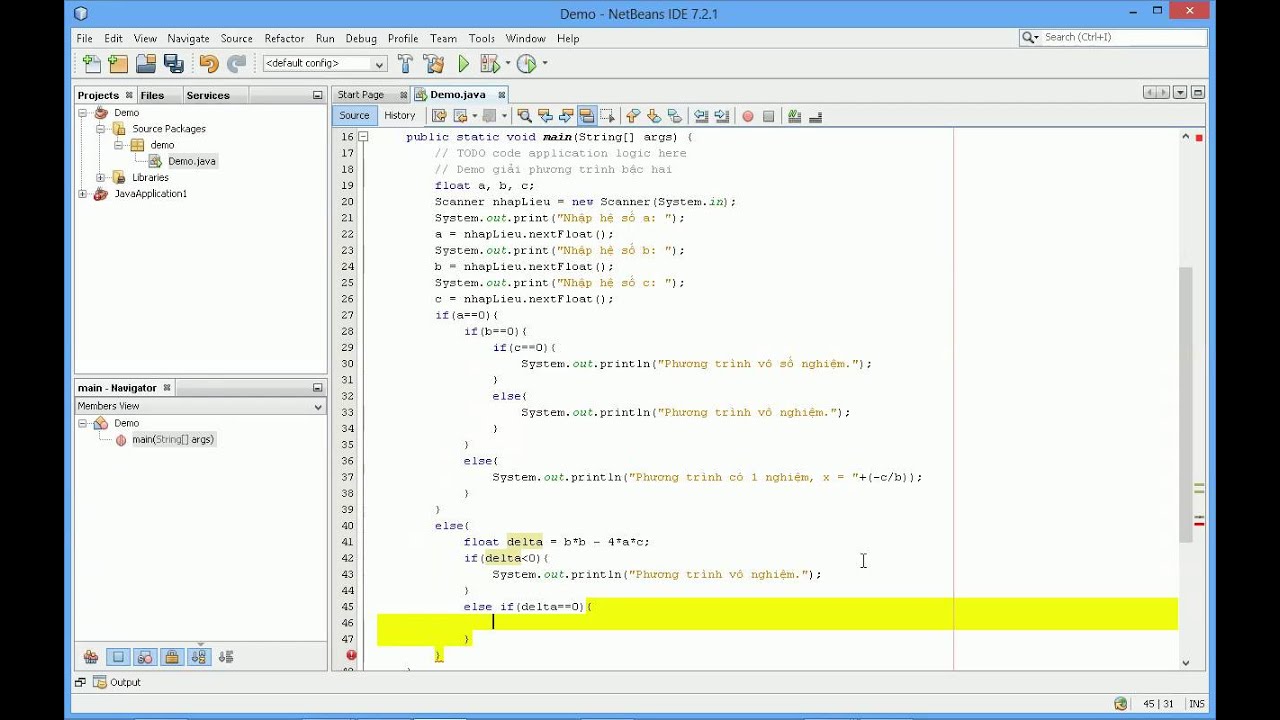This screenshot has height=720, width=1280.
Task: Open the Refactor menu
Action: pyautogui.click(x=284, y=38)
